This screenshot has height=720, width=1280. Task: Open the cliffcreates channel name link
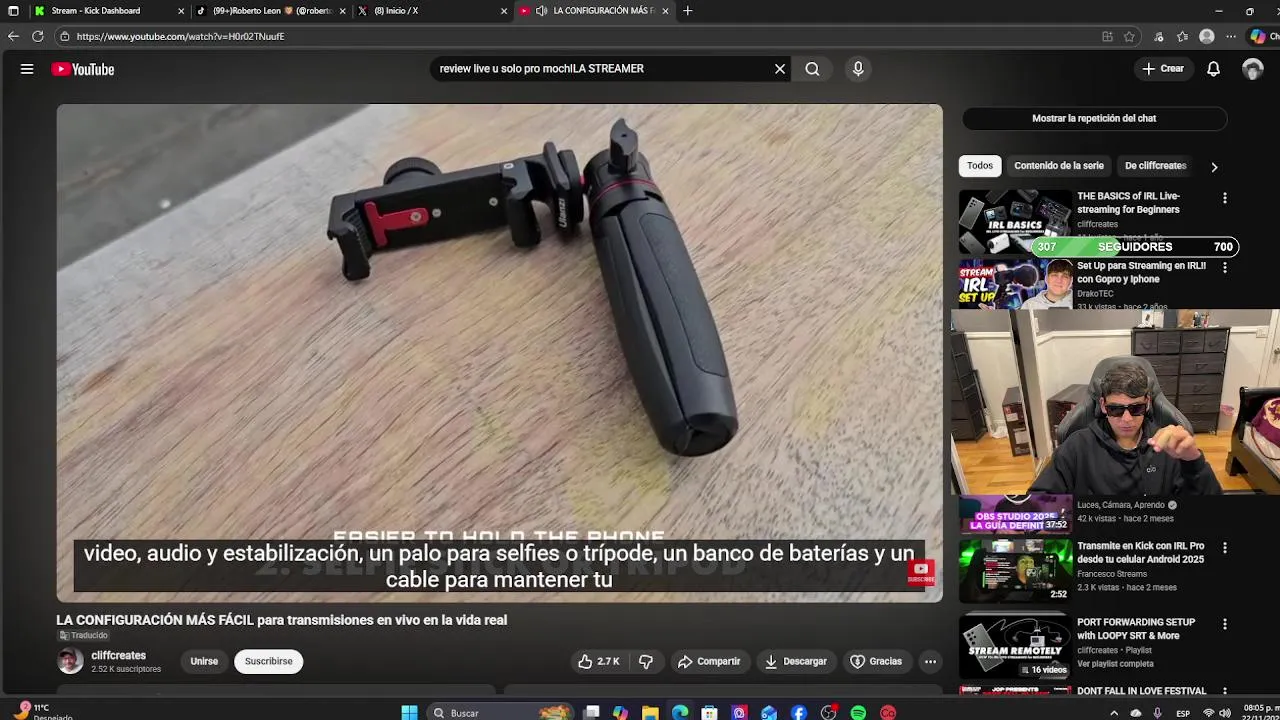click(x=118, y=655)
